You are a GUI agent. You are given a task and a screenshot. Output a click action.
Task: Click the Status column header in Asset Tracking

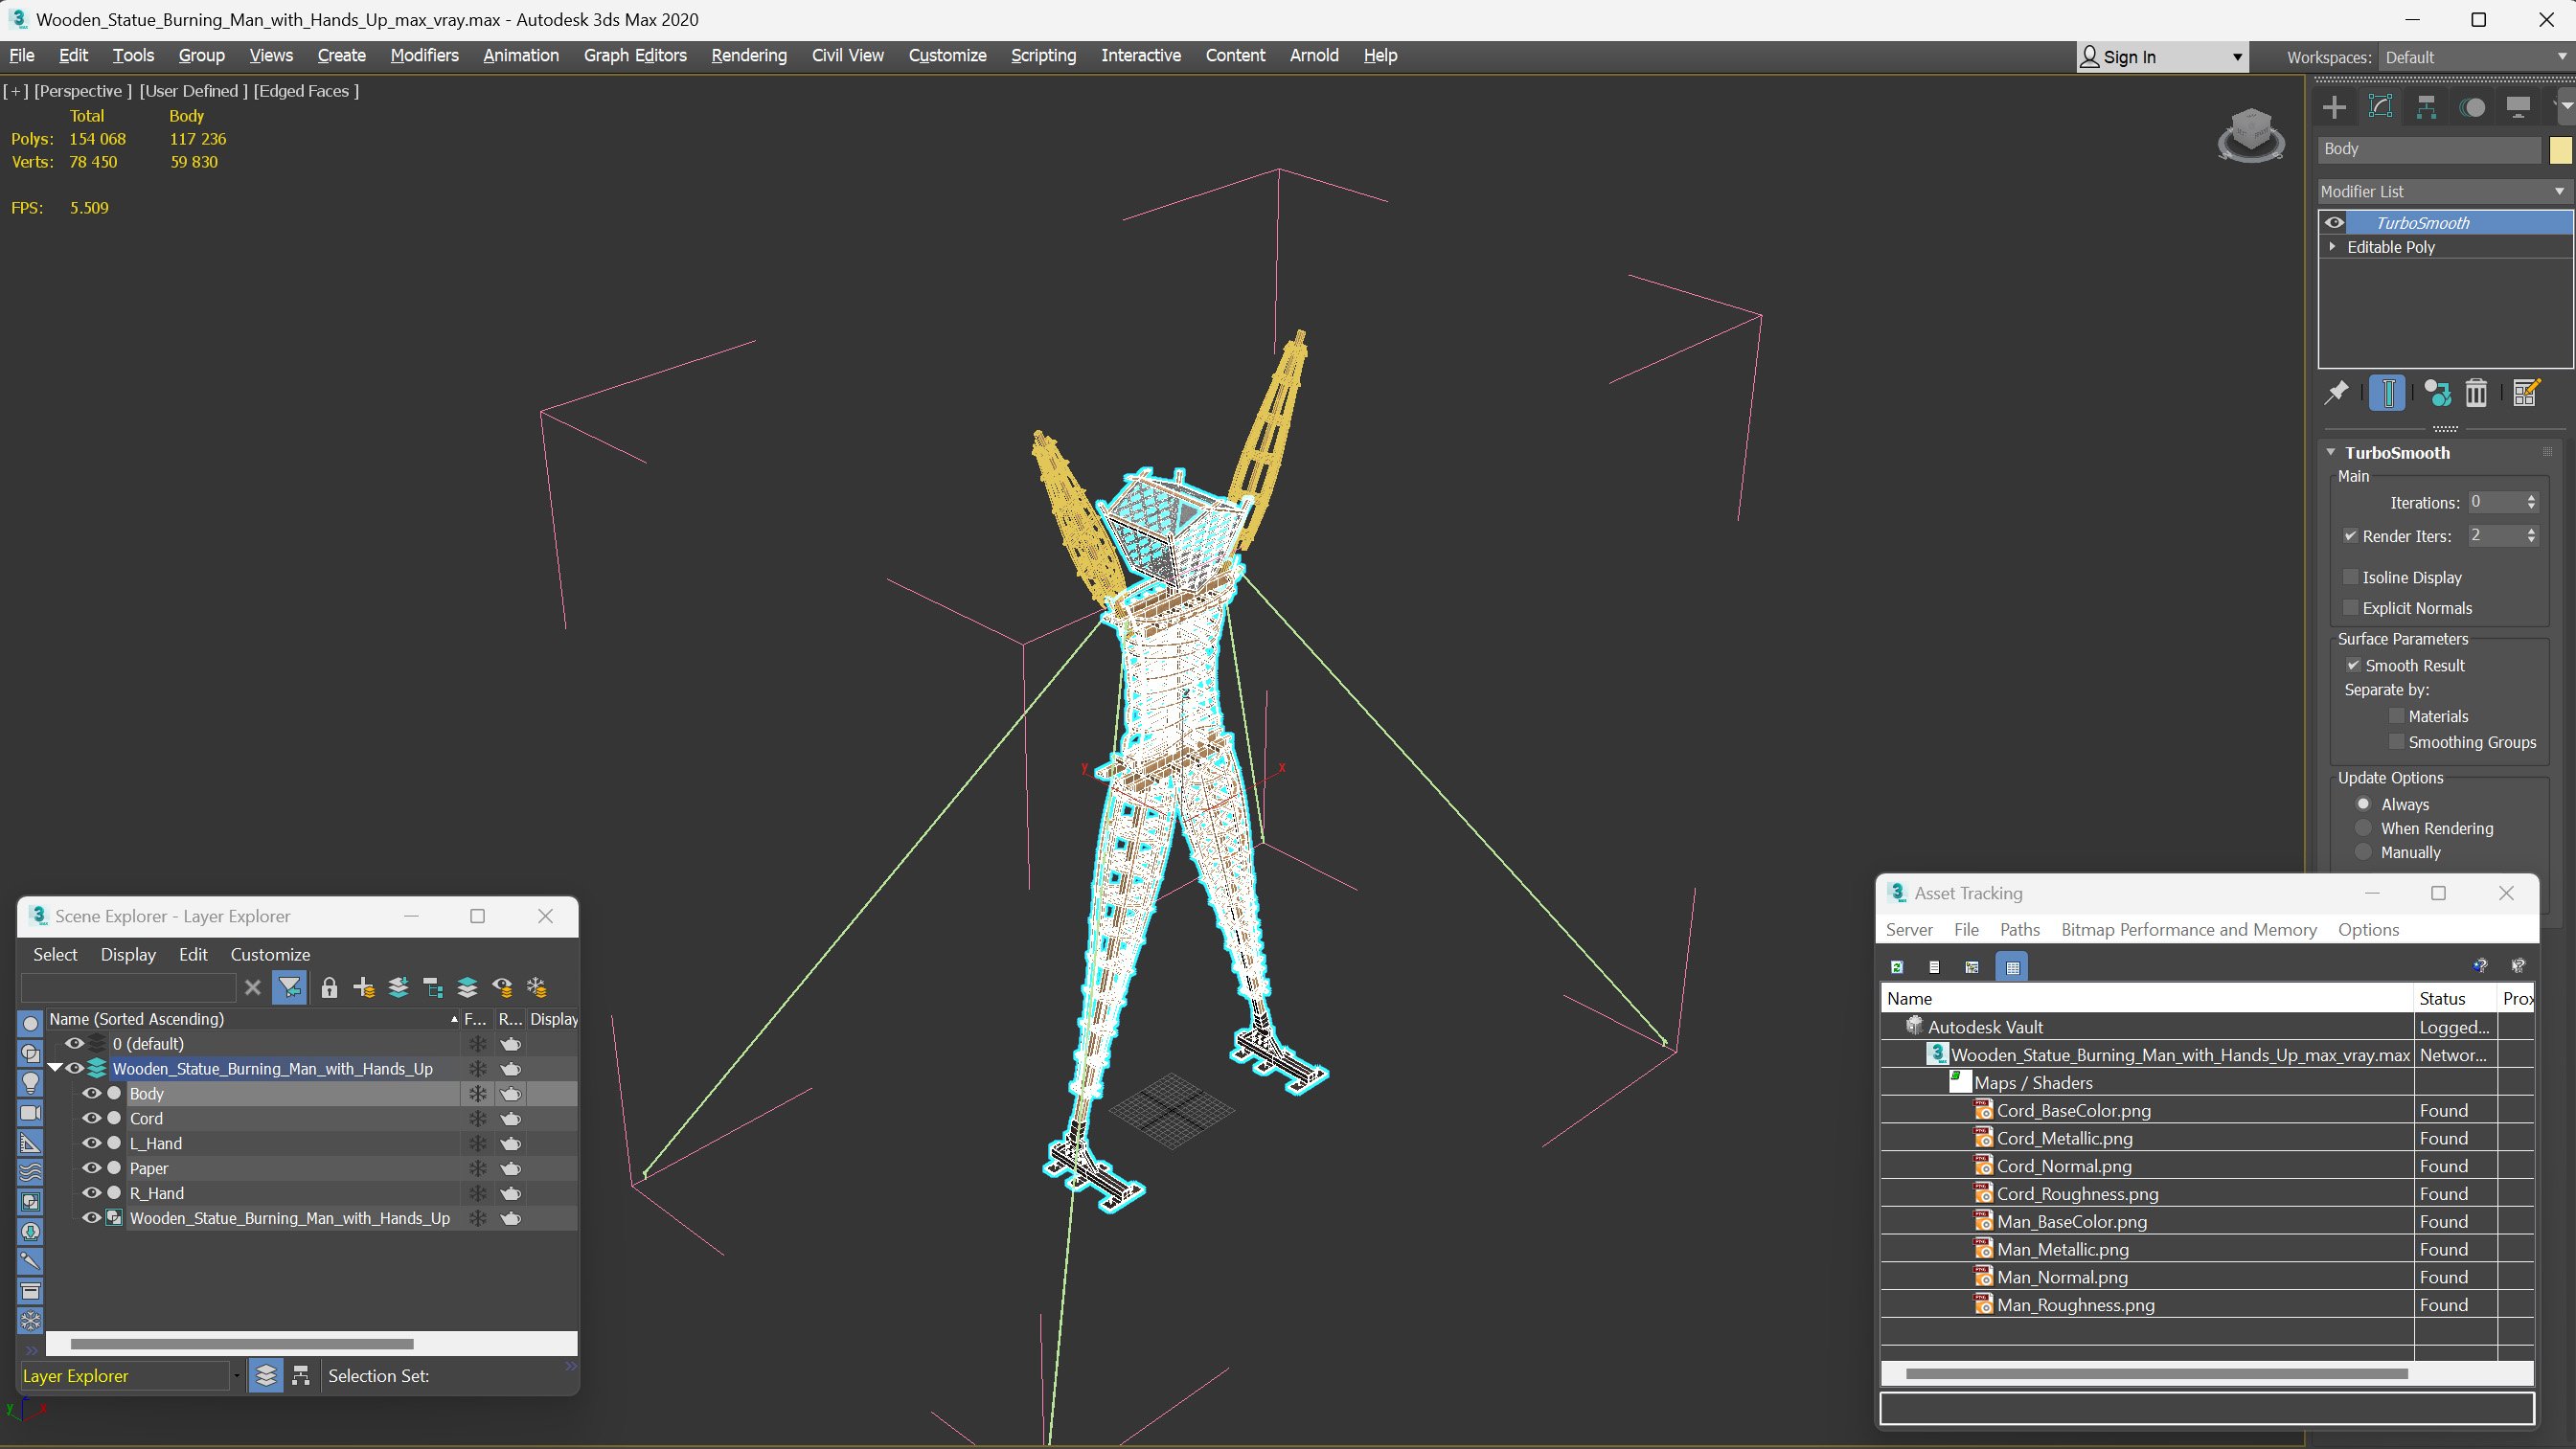(2454, 998)
